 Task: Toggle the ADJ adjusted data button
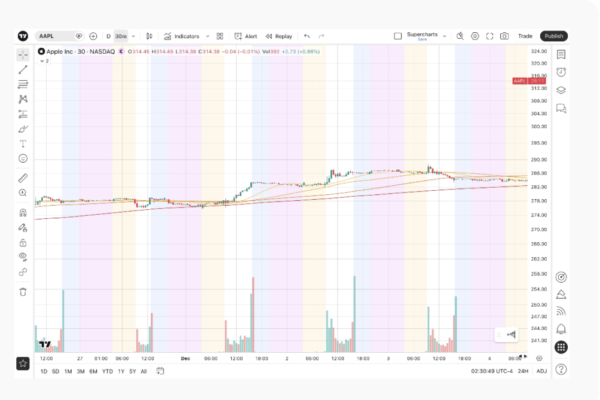(x=541, y=371)
